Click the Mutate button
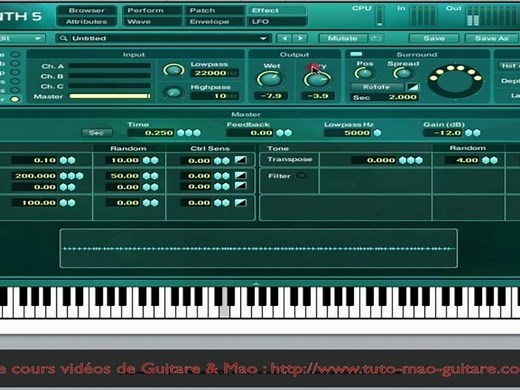Viewport: 520px width, 390px height. (x=342, y=38)
